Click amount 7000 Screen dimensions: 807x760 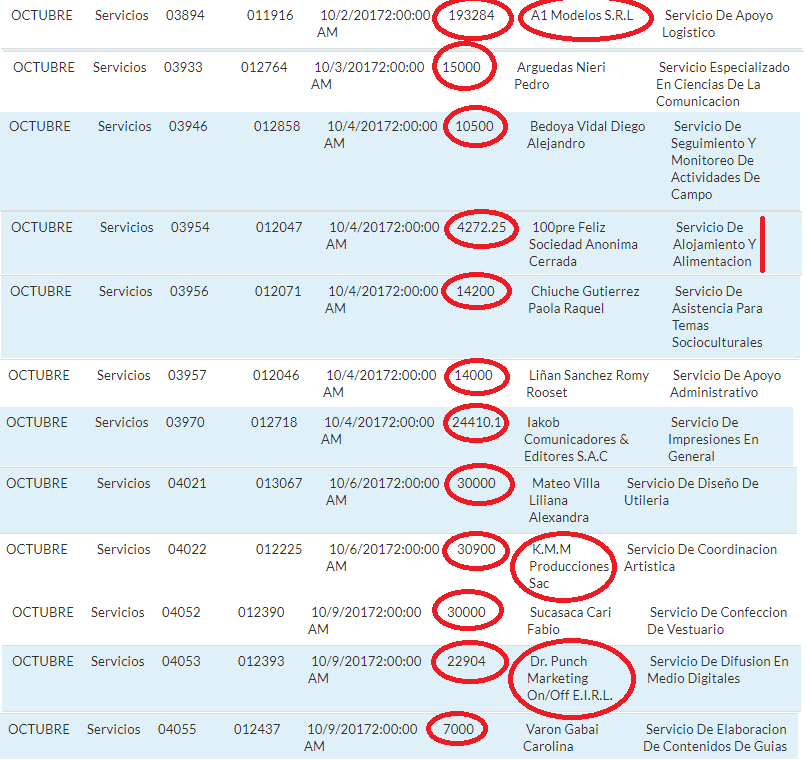(459, 730)
